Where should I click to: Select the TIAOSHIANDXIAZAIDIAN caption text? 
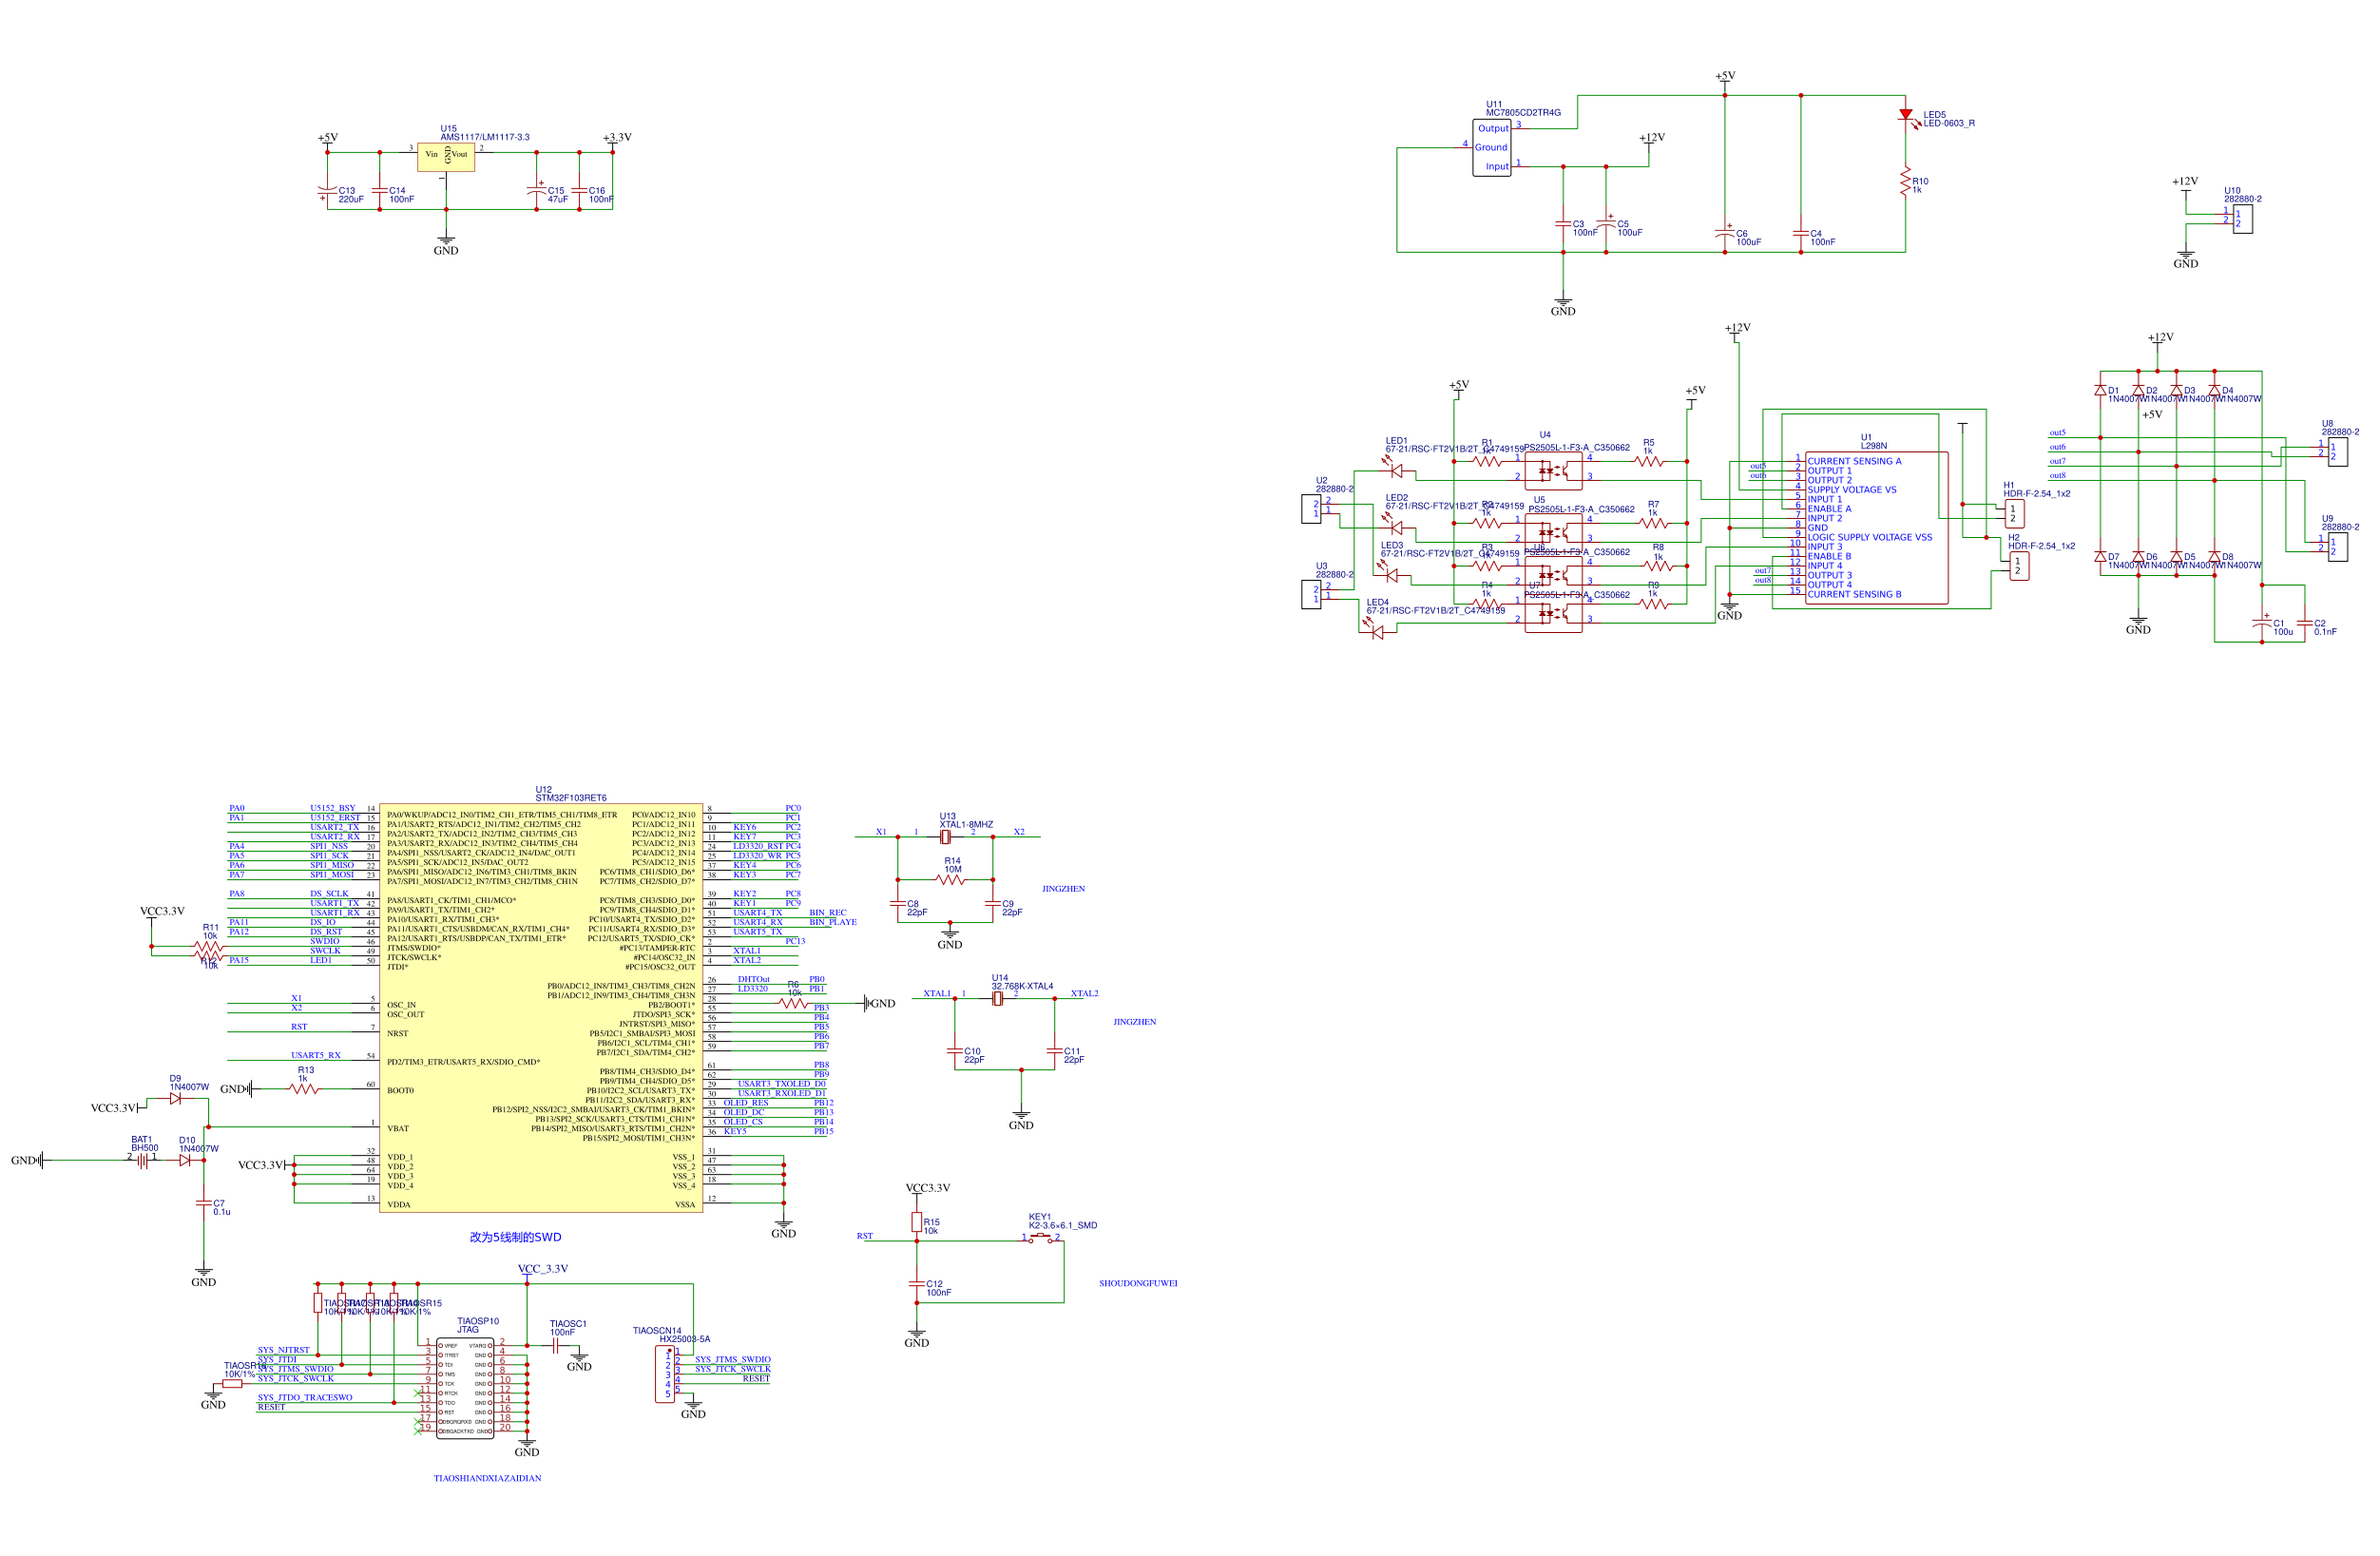coord(487,1478)
